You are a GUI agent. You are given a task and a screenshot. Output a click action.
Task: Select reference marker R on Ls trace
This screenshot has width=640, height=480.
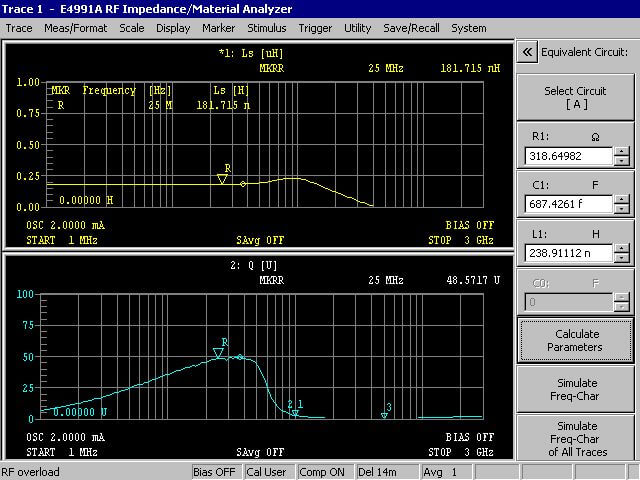tap(222, 179)
